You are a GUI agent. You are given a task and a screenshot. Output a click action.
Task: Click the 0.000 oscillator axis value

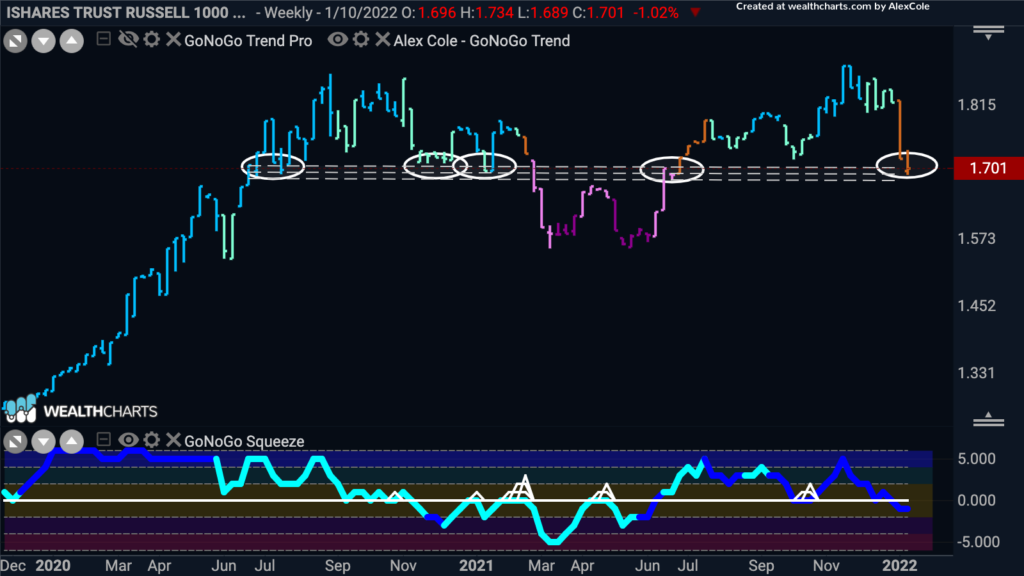(x=977, y=501)
